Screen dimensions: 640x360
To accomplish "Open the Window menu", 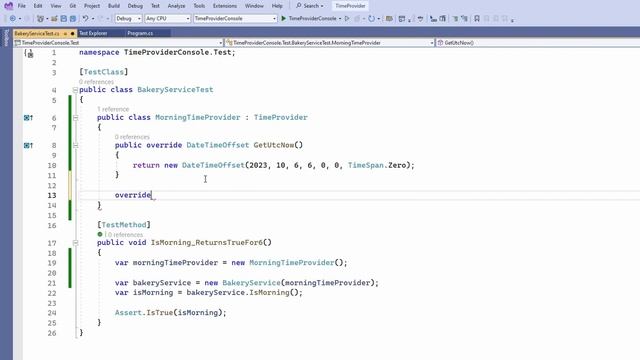I will click(254, 6).
